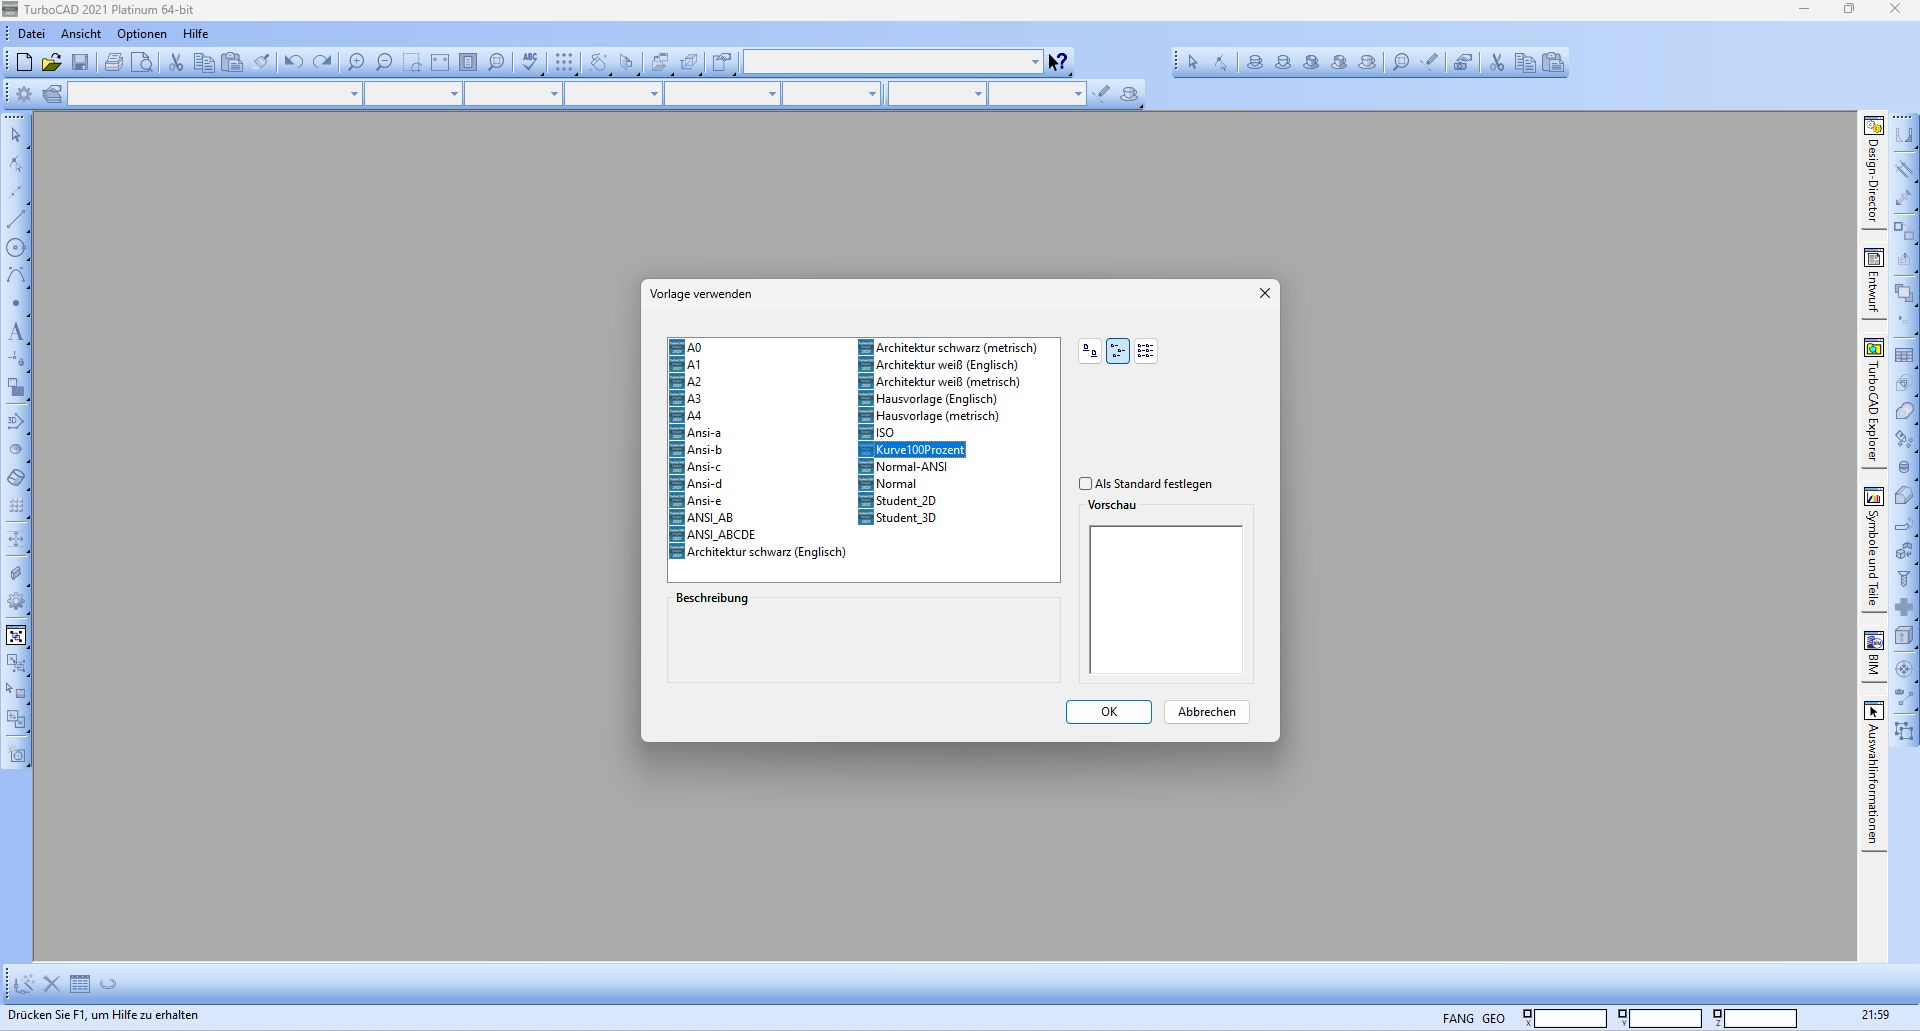Open the wide dropdown beside the layers icon

(x=214, y=94)
